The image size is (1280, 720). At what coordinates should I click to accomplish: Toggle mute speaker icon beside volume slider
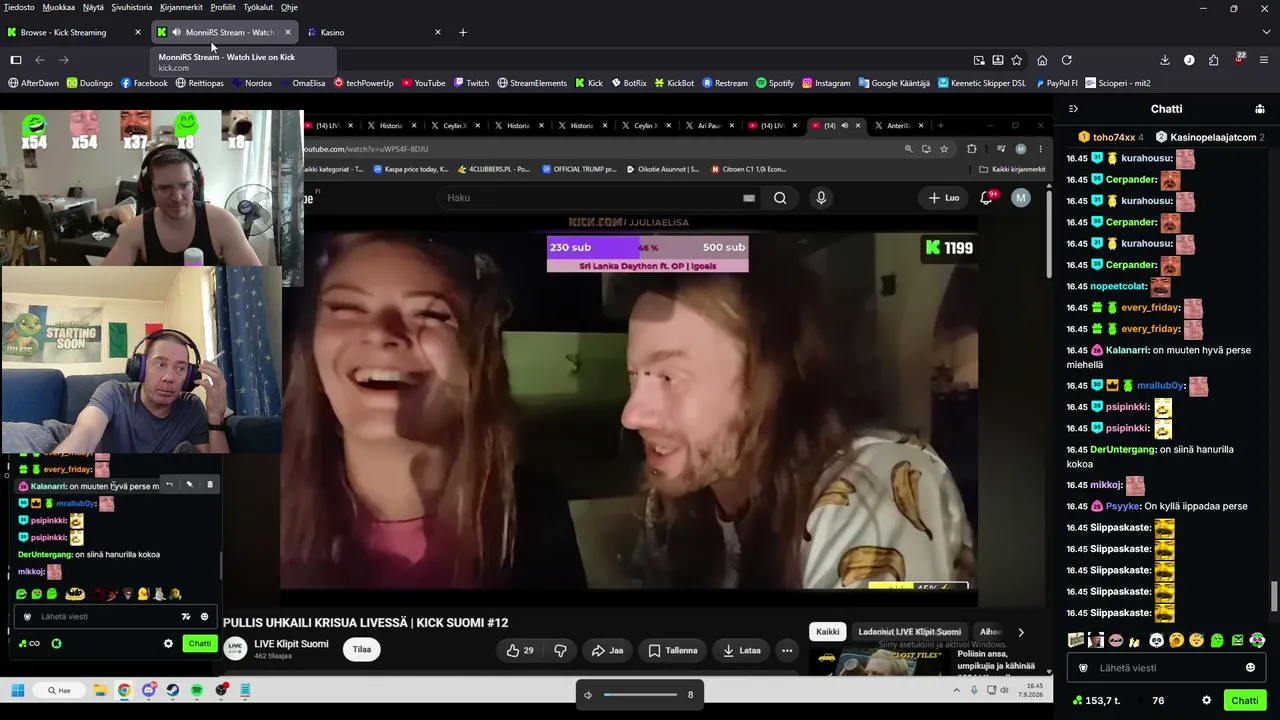click(588, 695)
